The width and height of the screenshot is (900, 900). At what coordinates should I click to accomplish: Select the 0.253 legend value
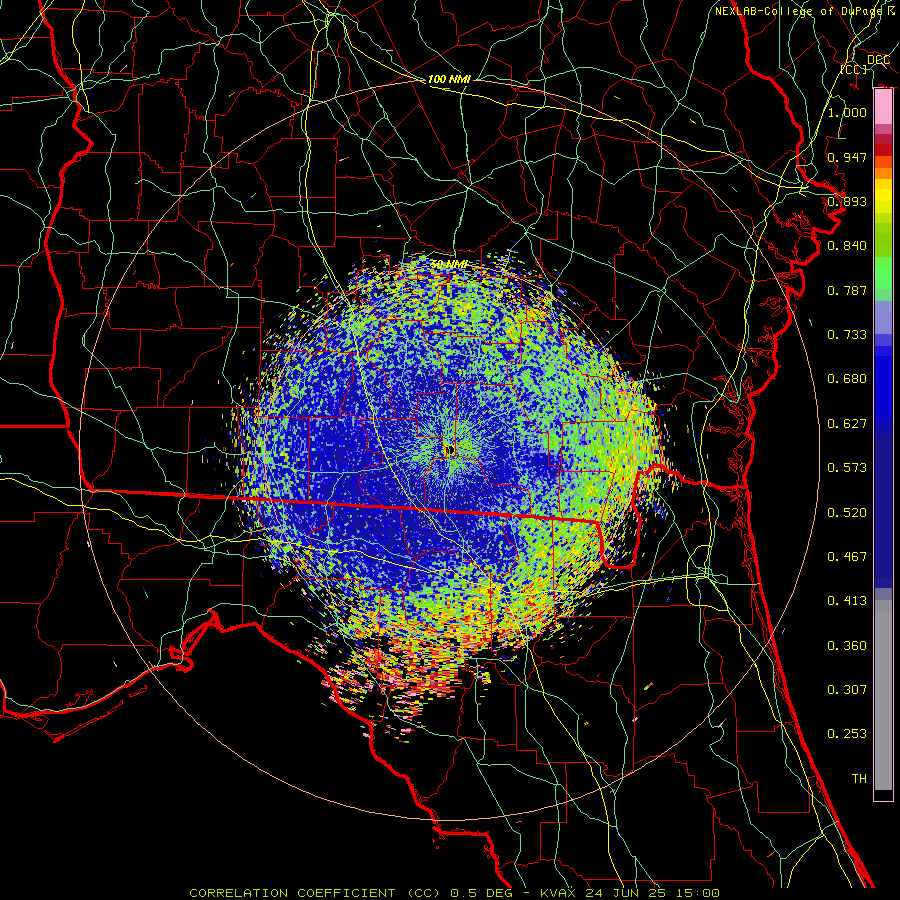pyautogui.click(x=847, y=734)
